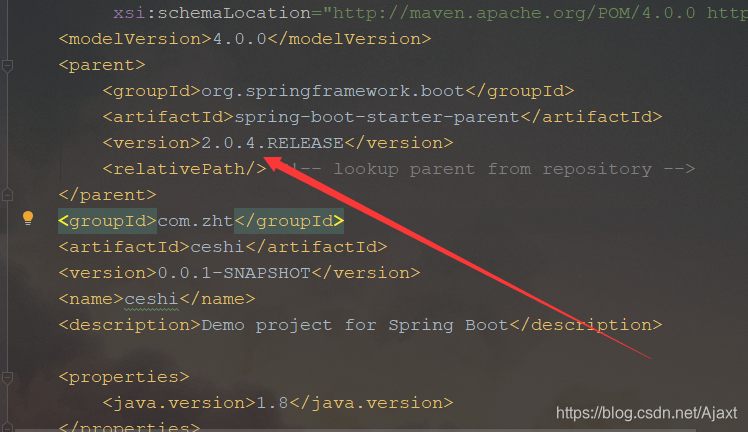
Task: Click the relativePath tag
Action: tap(185, 169)
